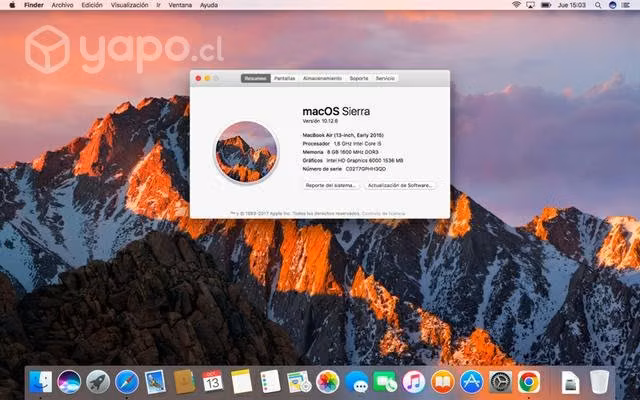Open FaceTime green icon in Dock
The width and height of the screenshot is (640, 400).
click(x=385, y=382)
